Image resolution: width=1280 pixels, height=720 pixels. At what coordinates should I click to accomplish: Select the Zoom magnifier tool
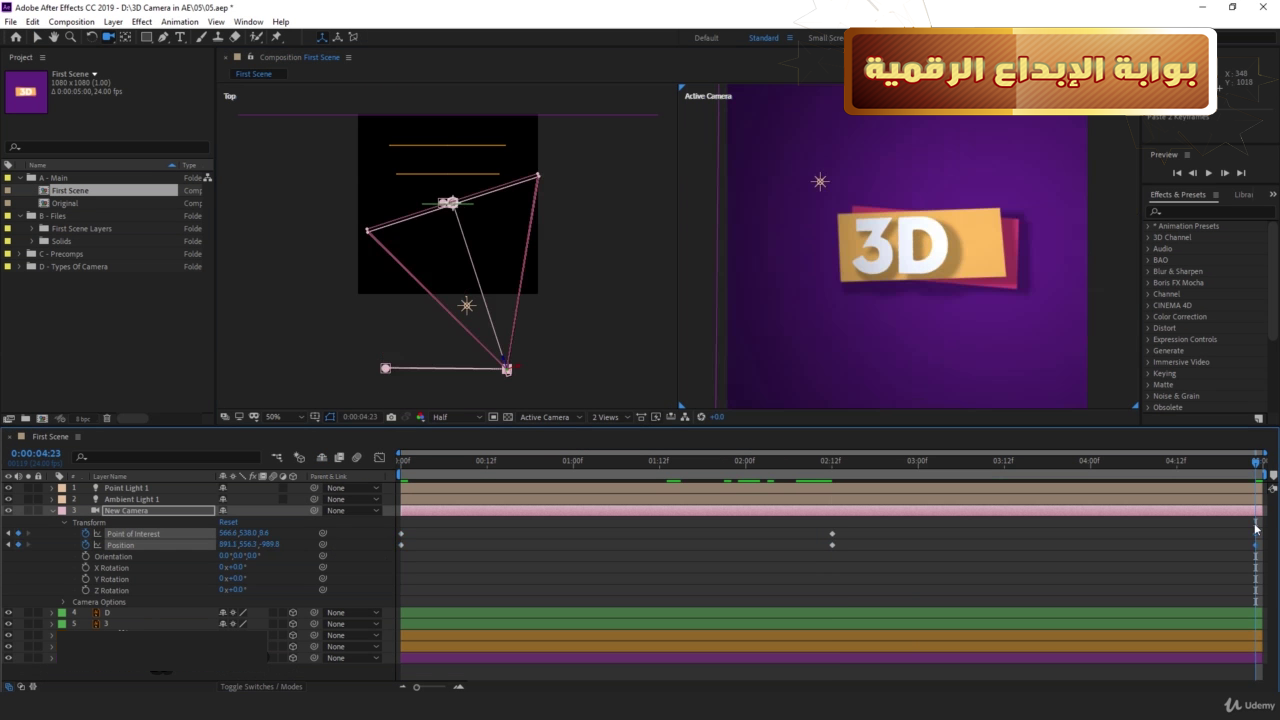click(70, 37)
